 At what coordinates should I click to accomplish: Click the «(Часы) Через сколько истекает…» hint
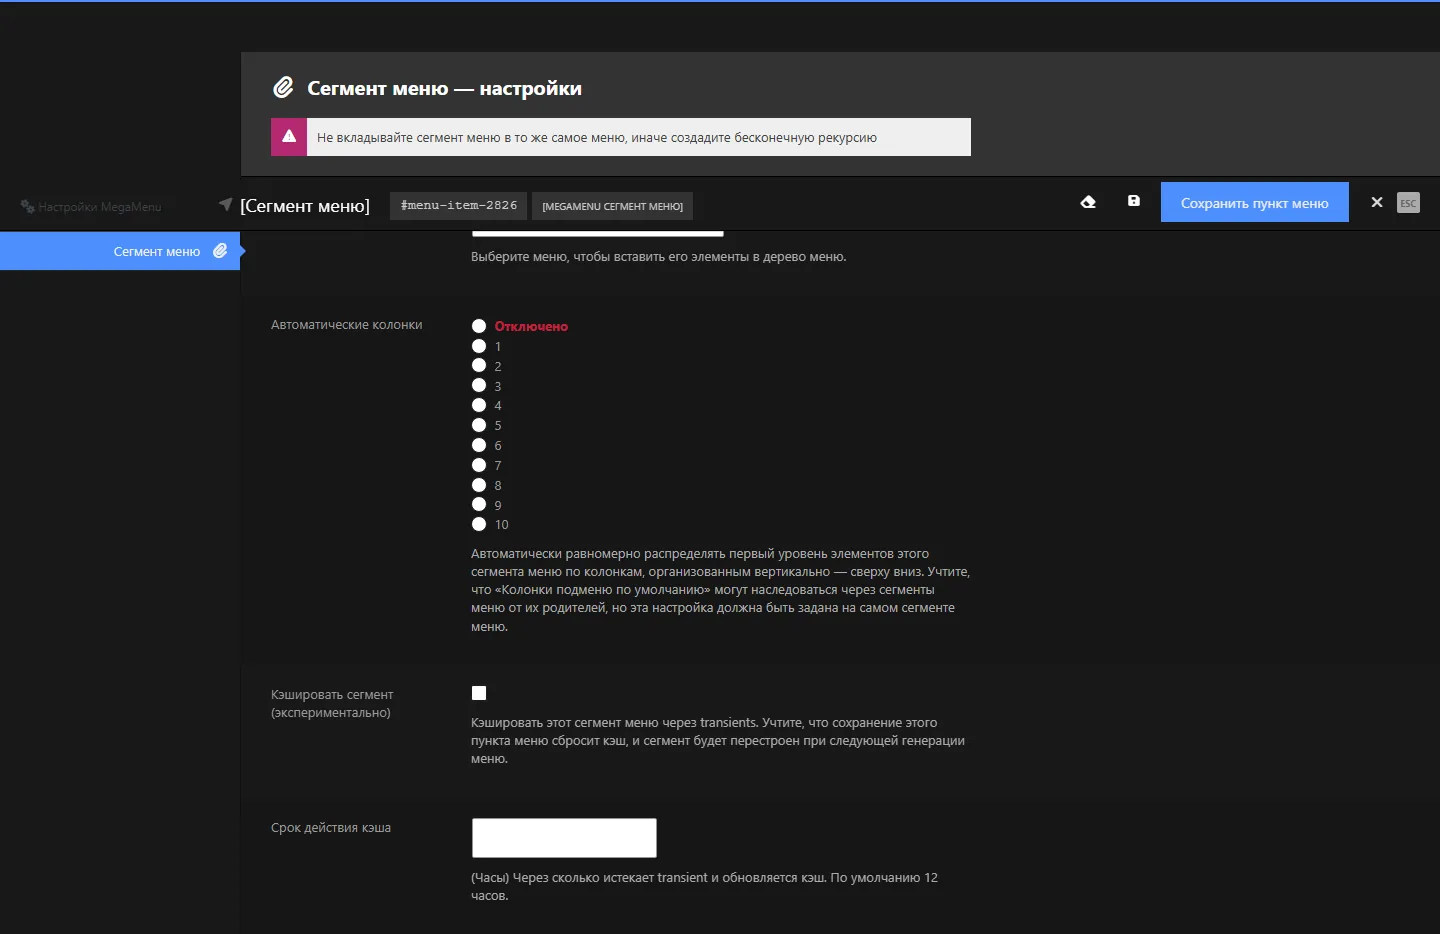tap(704, 887)
